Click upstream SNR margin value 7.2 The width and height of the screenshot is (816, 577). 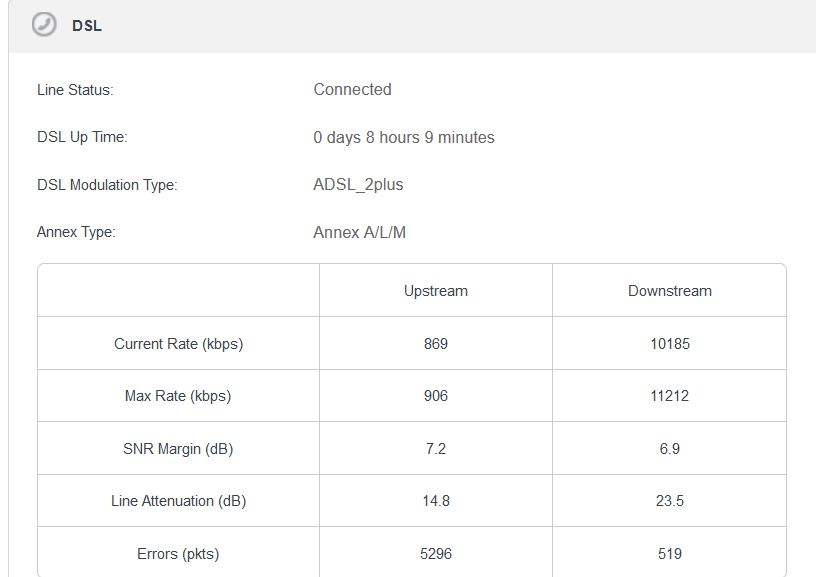point(435,449)
